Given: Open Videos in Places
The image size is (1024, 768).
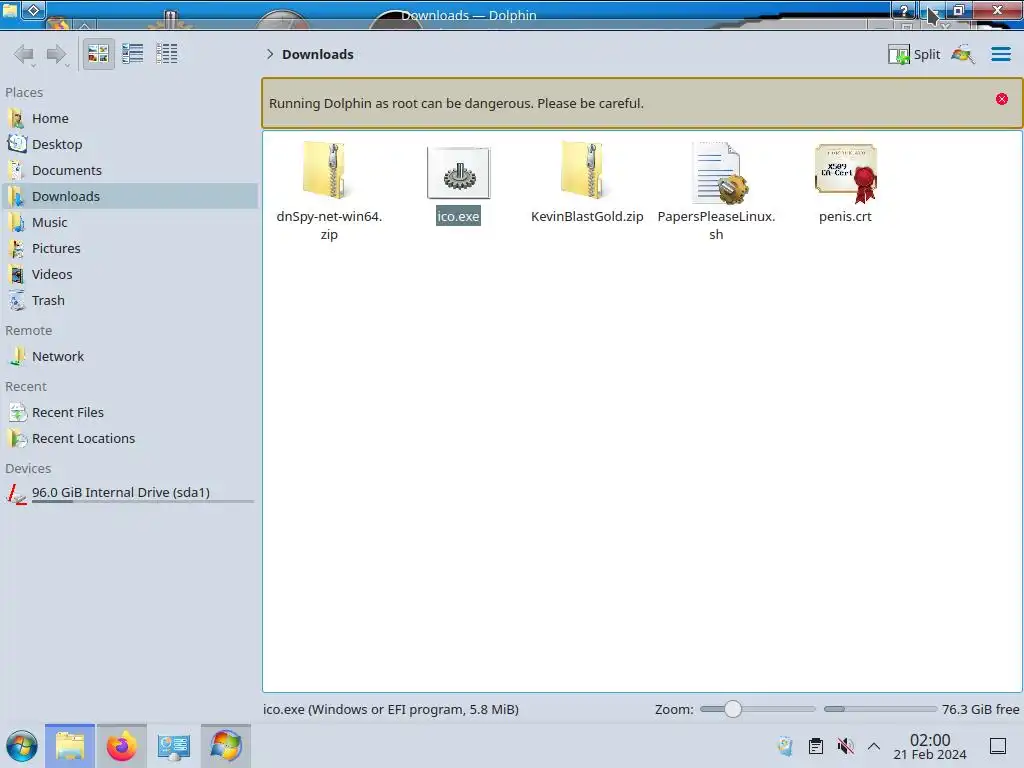Looking at the screenshot, I should [129, 275].
